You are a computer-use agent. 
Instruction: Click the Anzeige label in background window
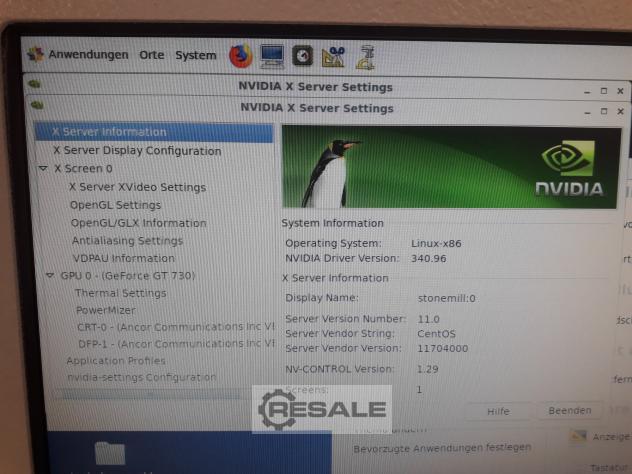coord(611,437)
